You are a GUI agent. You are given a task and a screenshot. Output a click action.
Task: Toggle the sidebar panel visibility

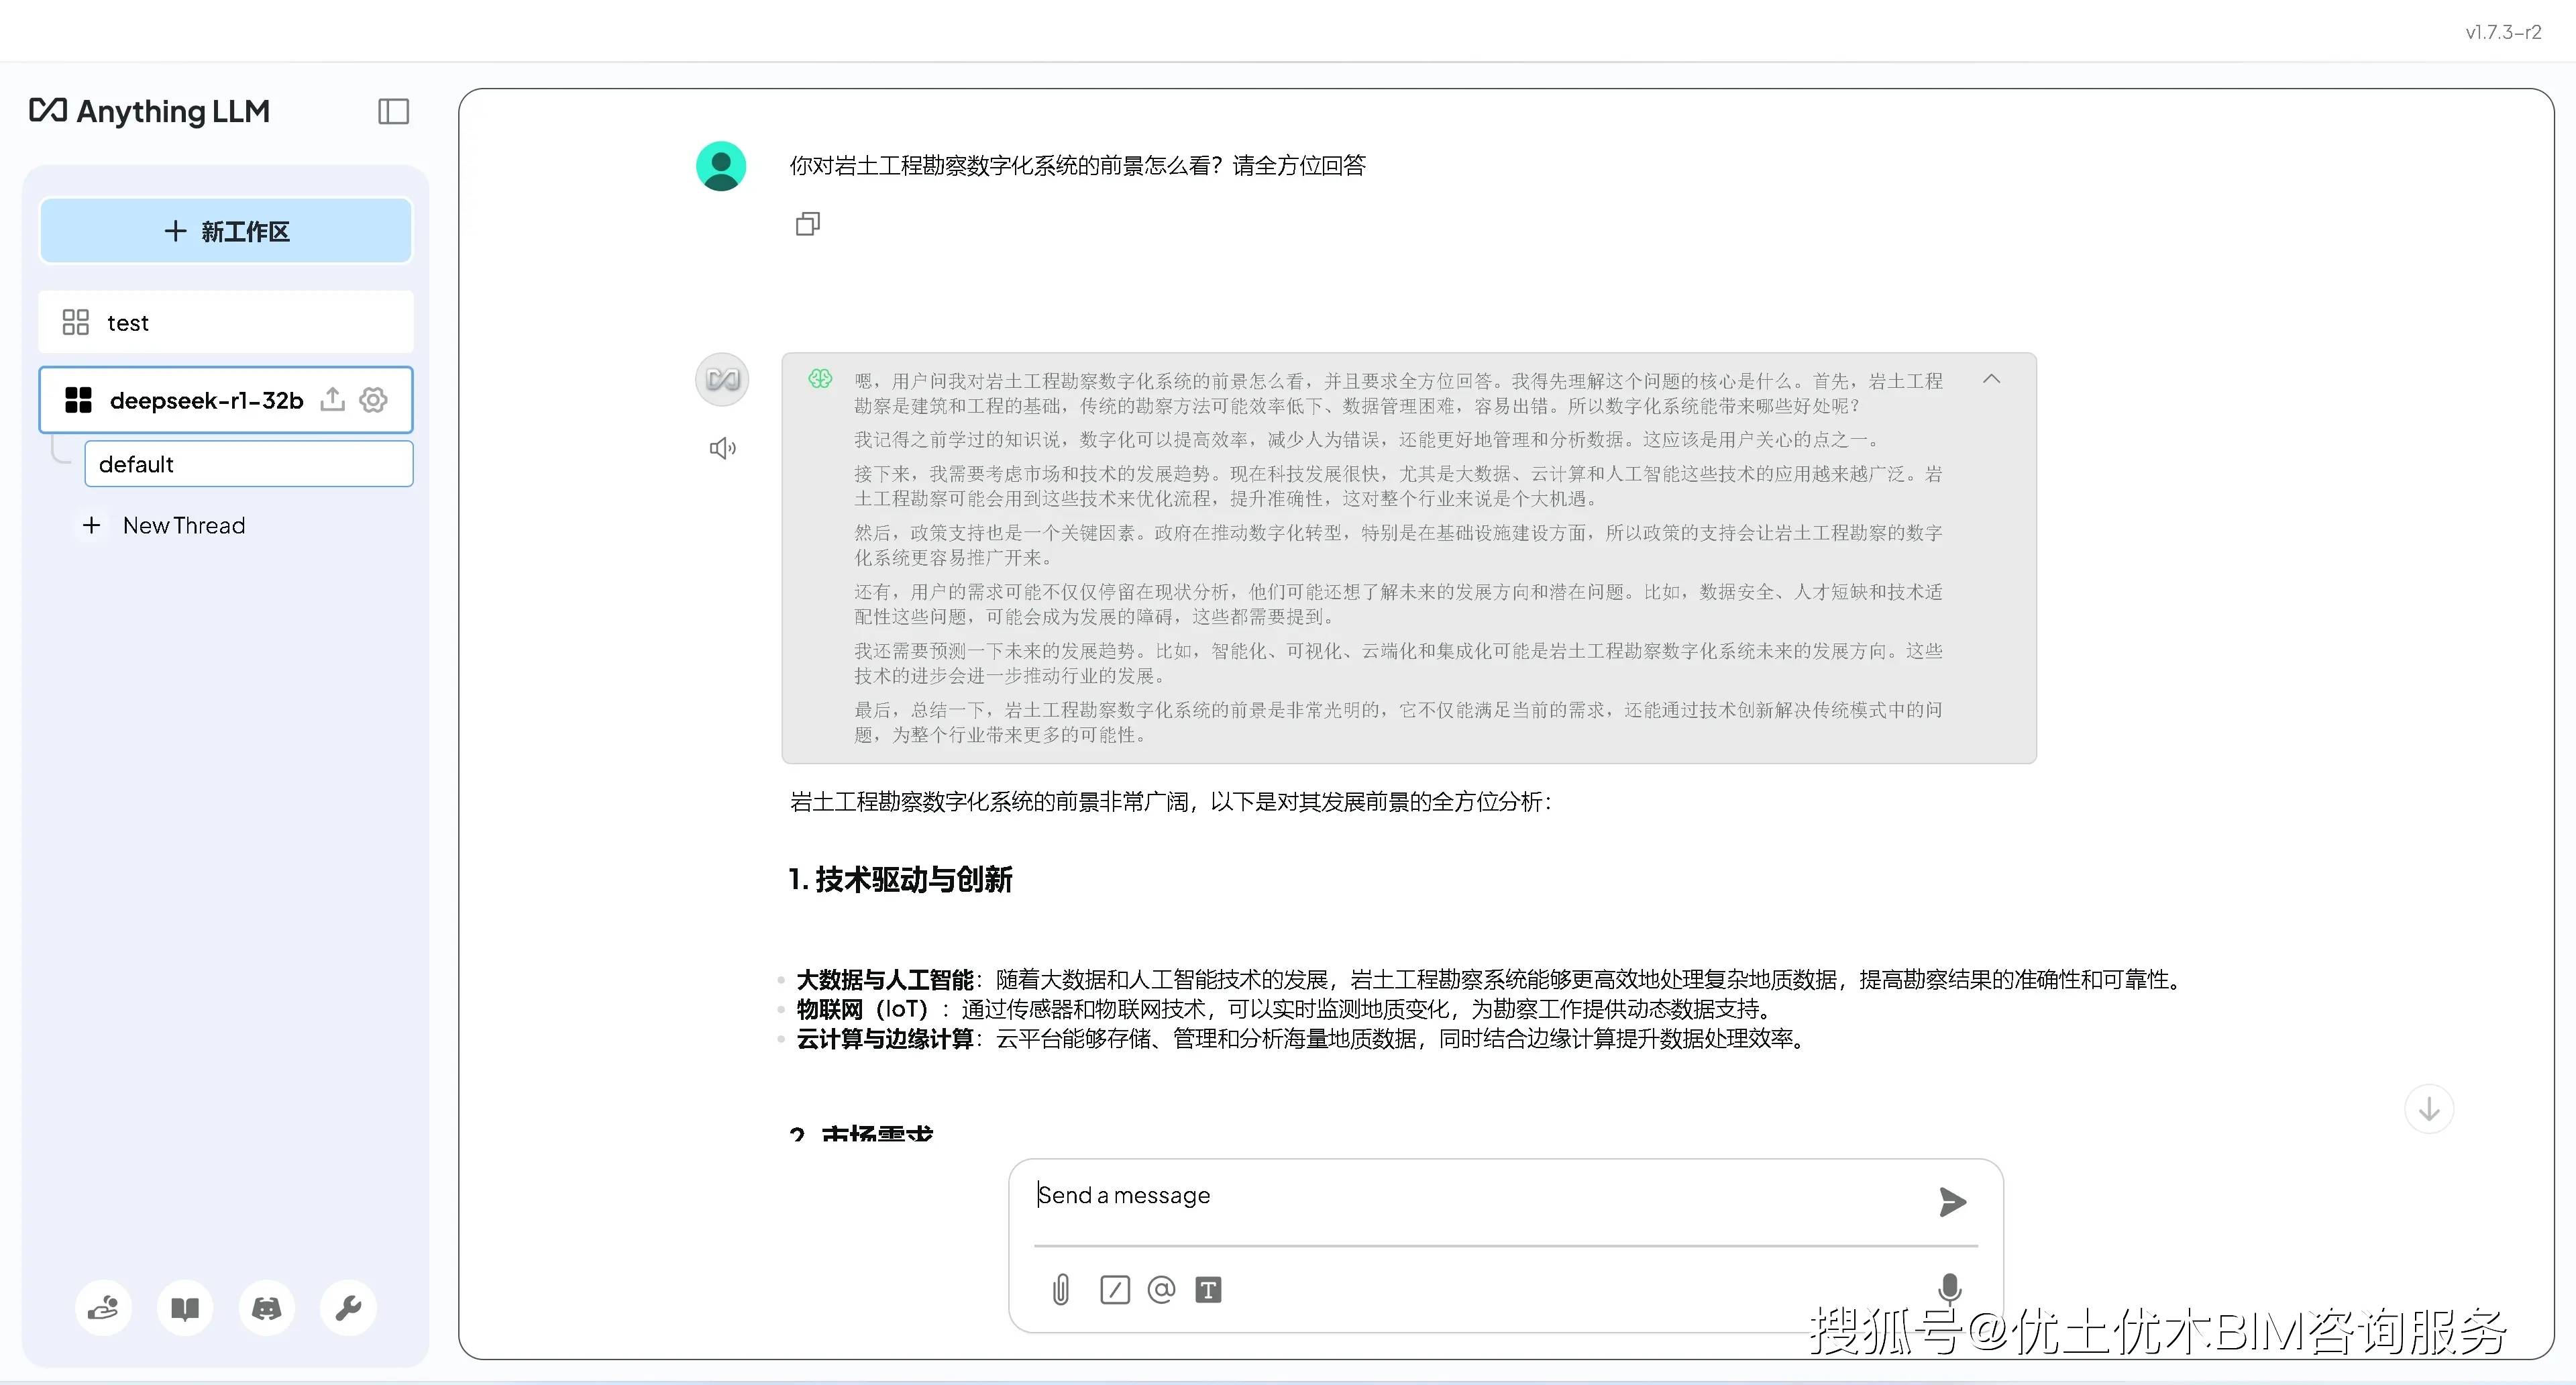(392, 111)
